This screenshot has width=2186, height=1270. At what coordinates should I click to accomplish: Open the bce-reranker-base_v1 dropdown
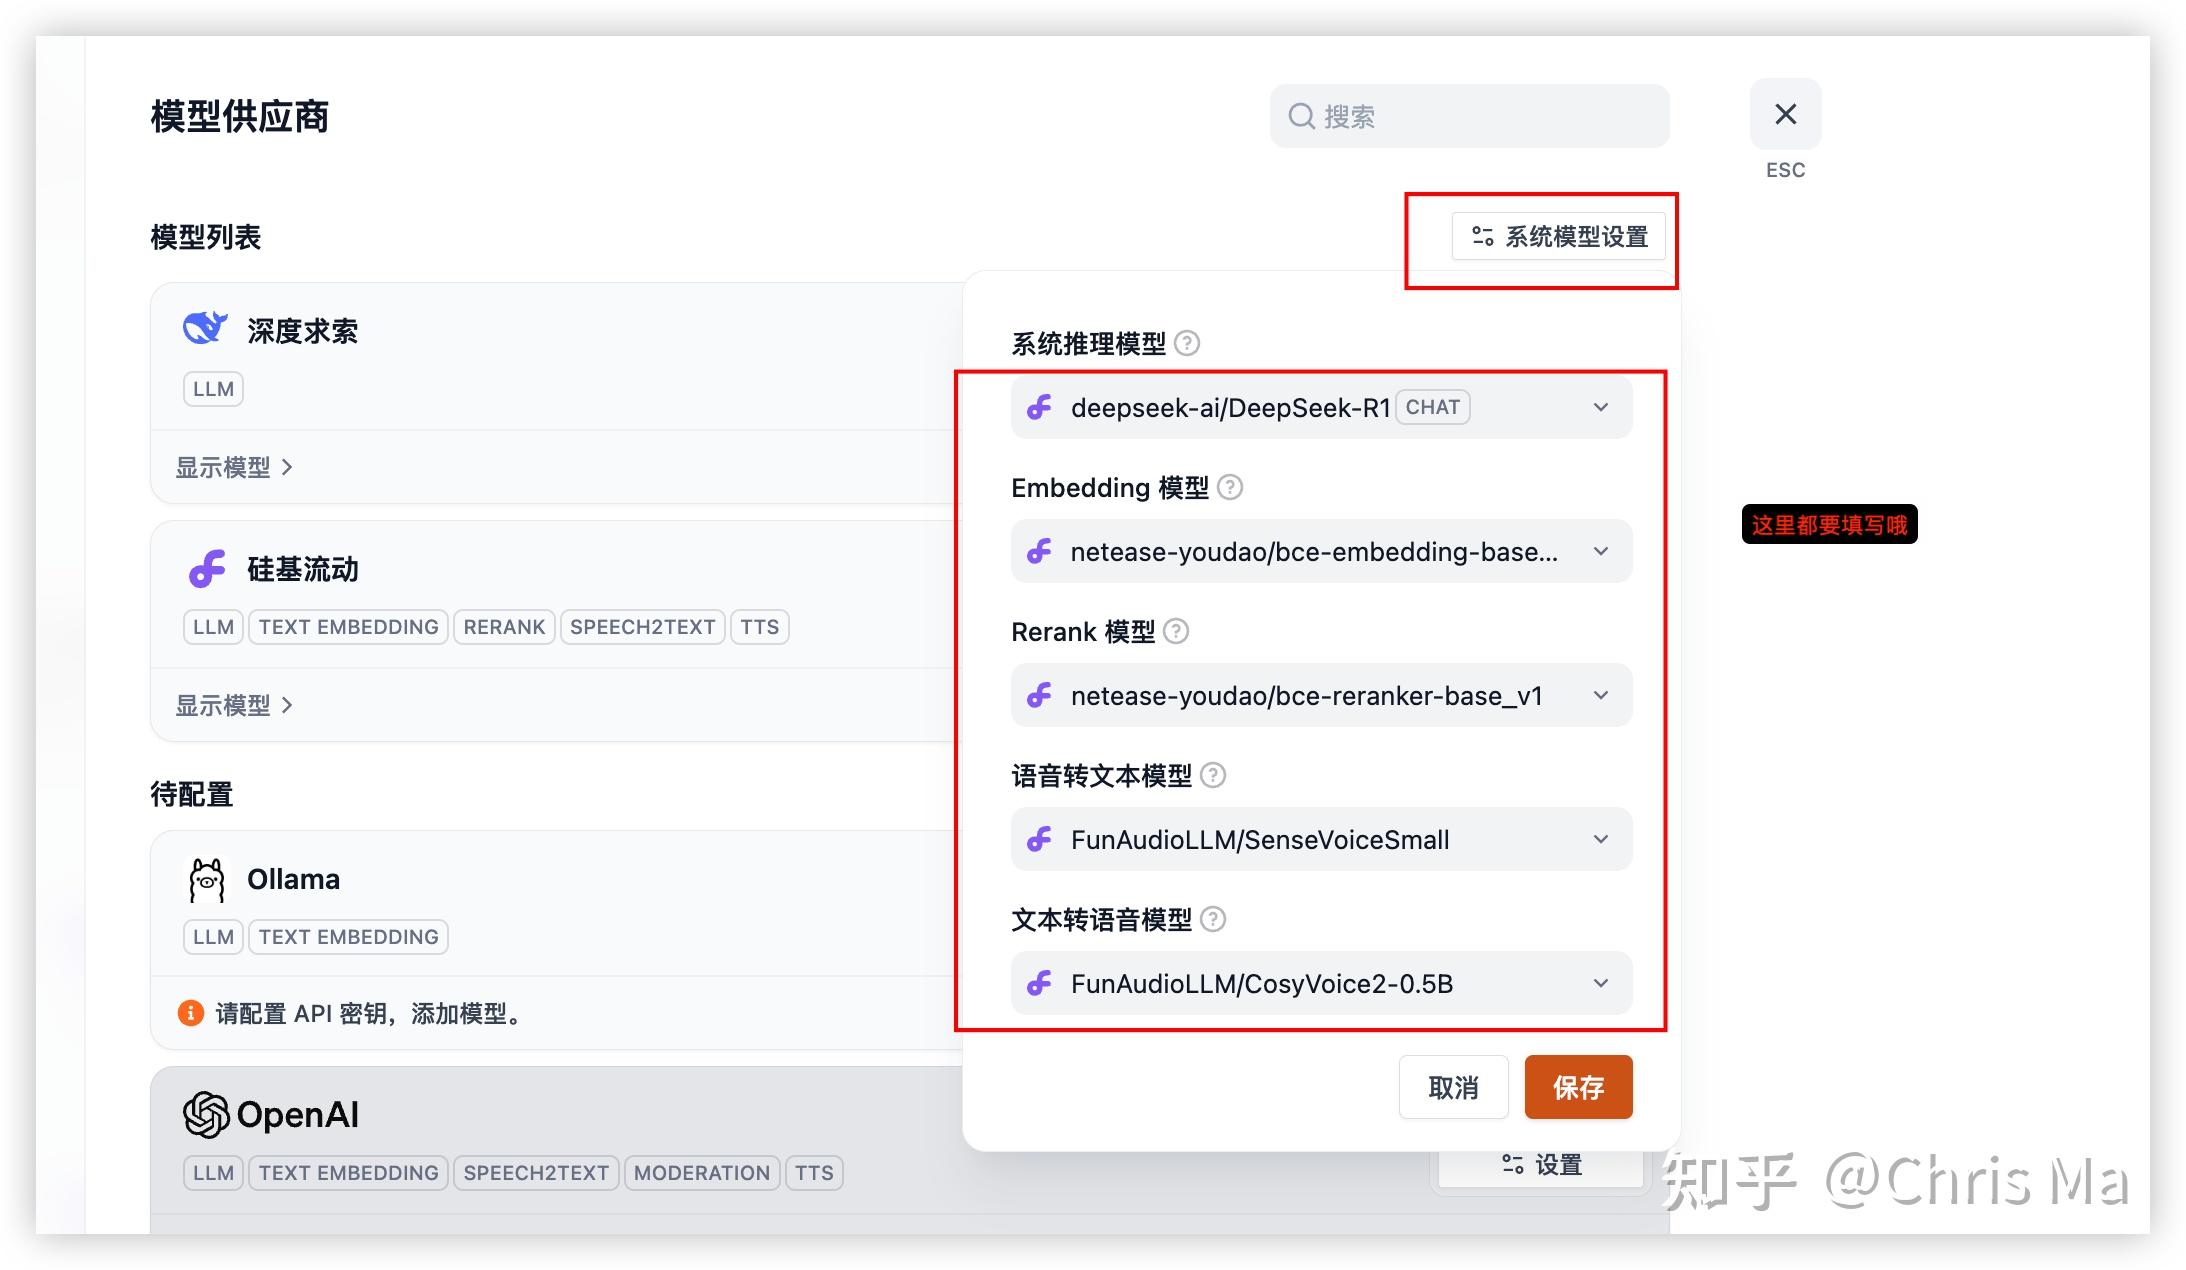pyautogui.click(x=1320, y=695)
